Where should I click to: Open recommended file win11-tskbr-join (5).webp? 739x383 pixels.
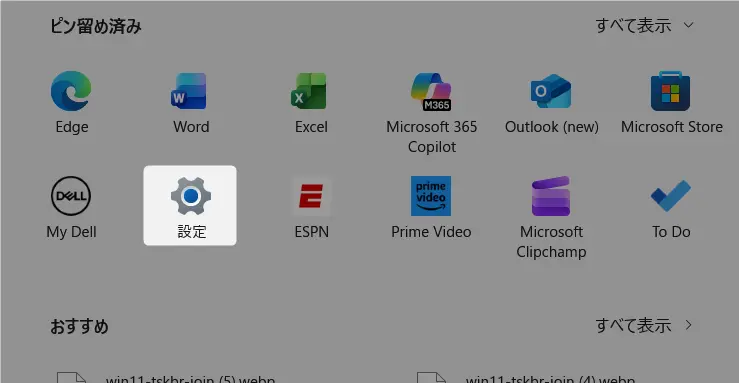pos(166,378)
